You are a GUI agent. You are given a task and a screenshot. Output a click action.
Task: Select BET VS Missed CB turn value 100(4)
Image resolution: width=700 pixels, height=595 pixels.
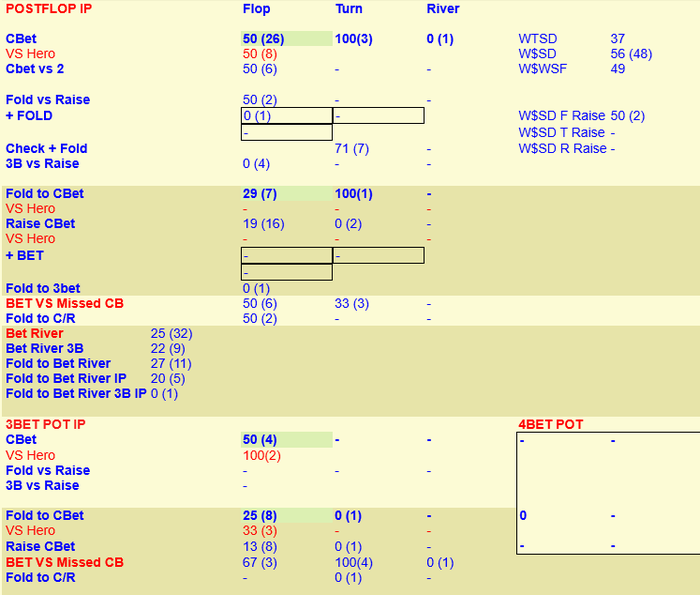point(354,562)
